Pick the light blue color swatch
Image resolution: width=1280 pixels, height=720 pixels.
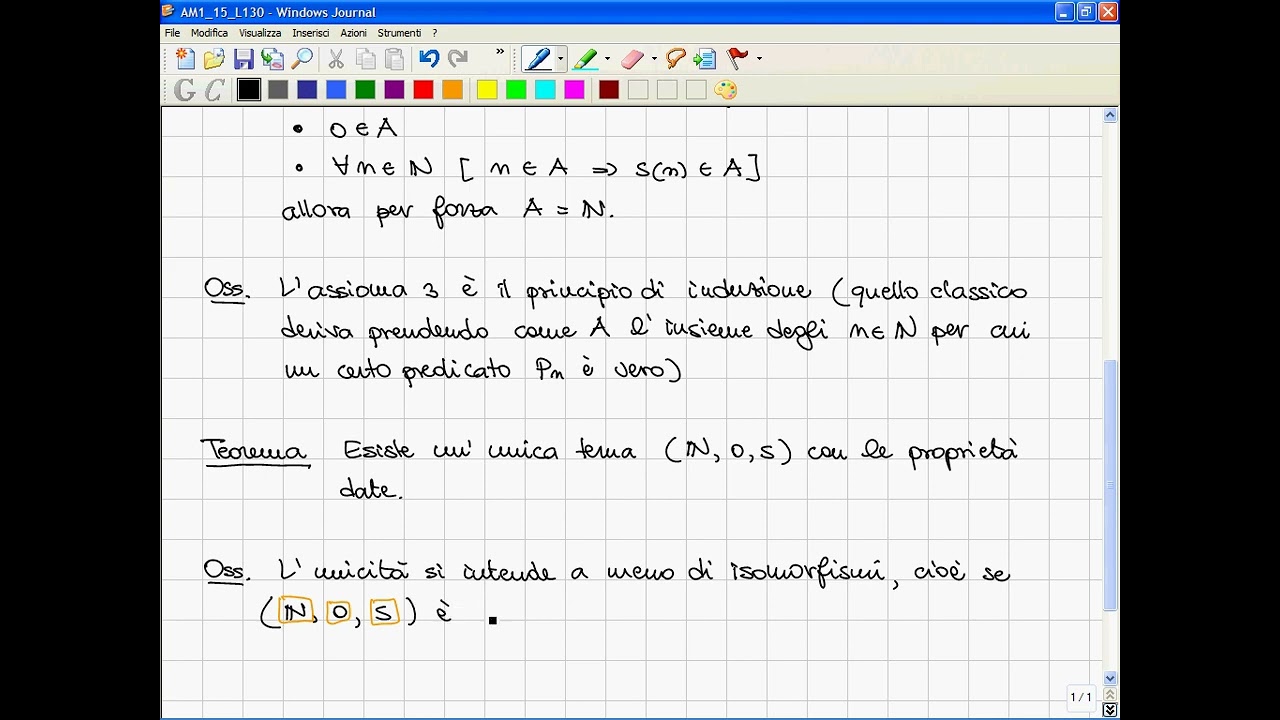(x=336, y=90)
